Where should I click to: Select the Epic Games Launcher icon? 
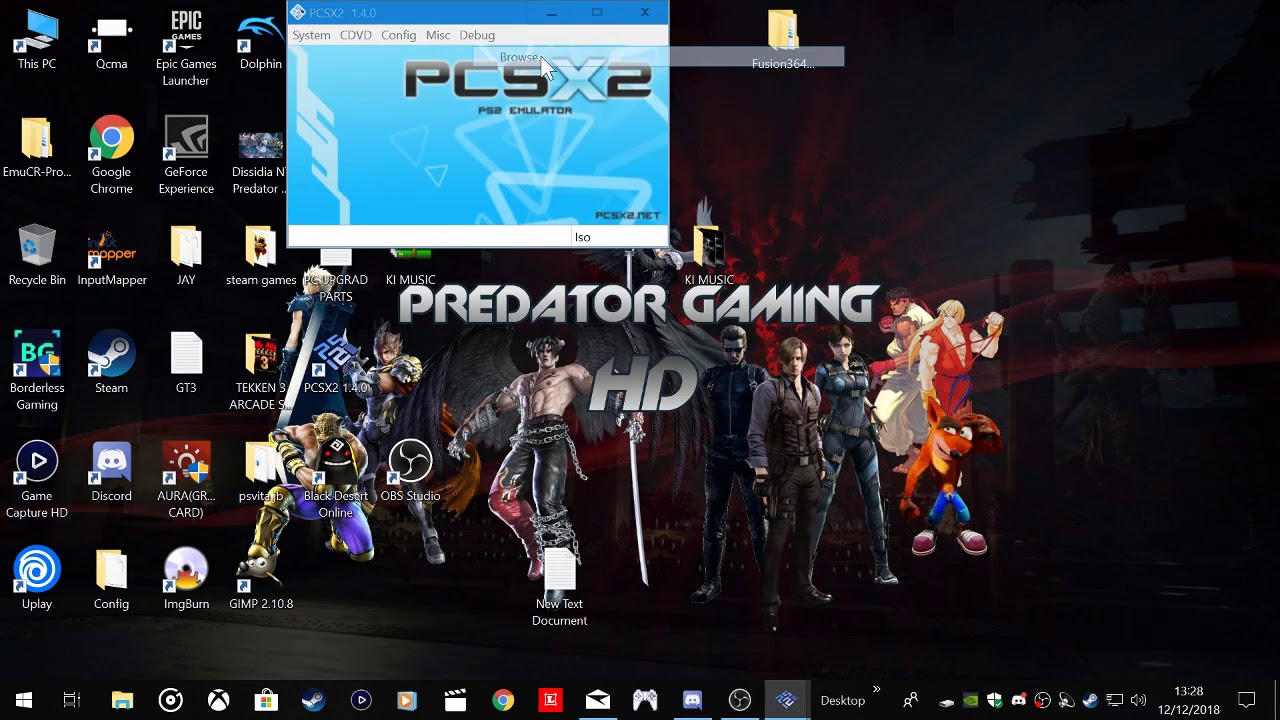186,48
